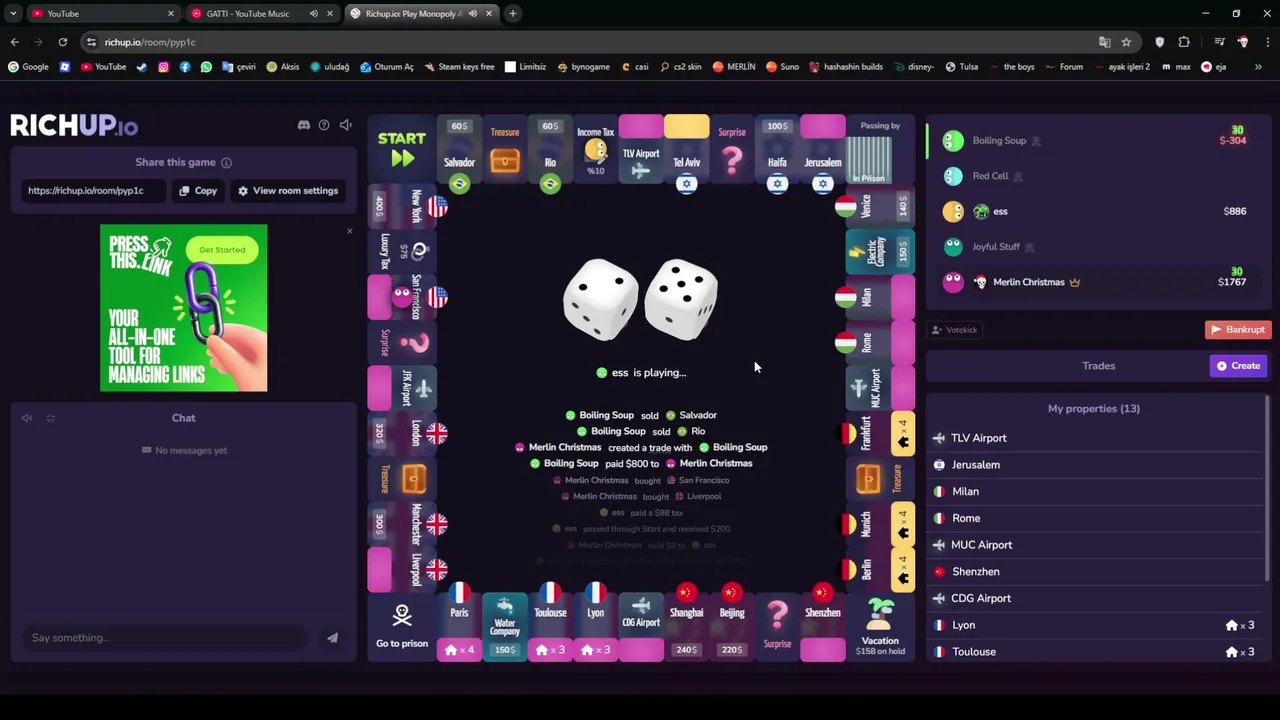Open the Suno bookmark

point(782,67)
